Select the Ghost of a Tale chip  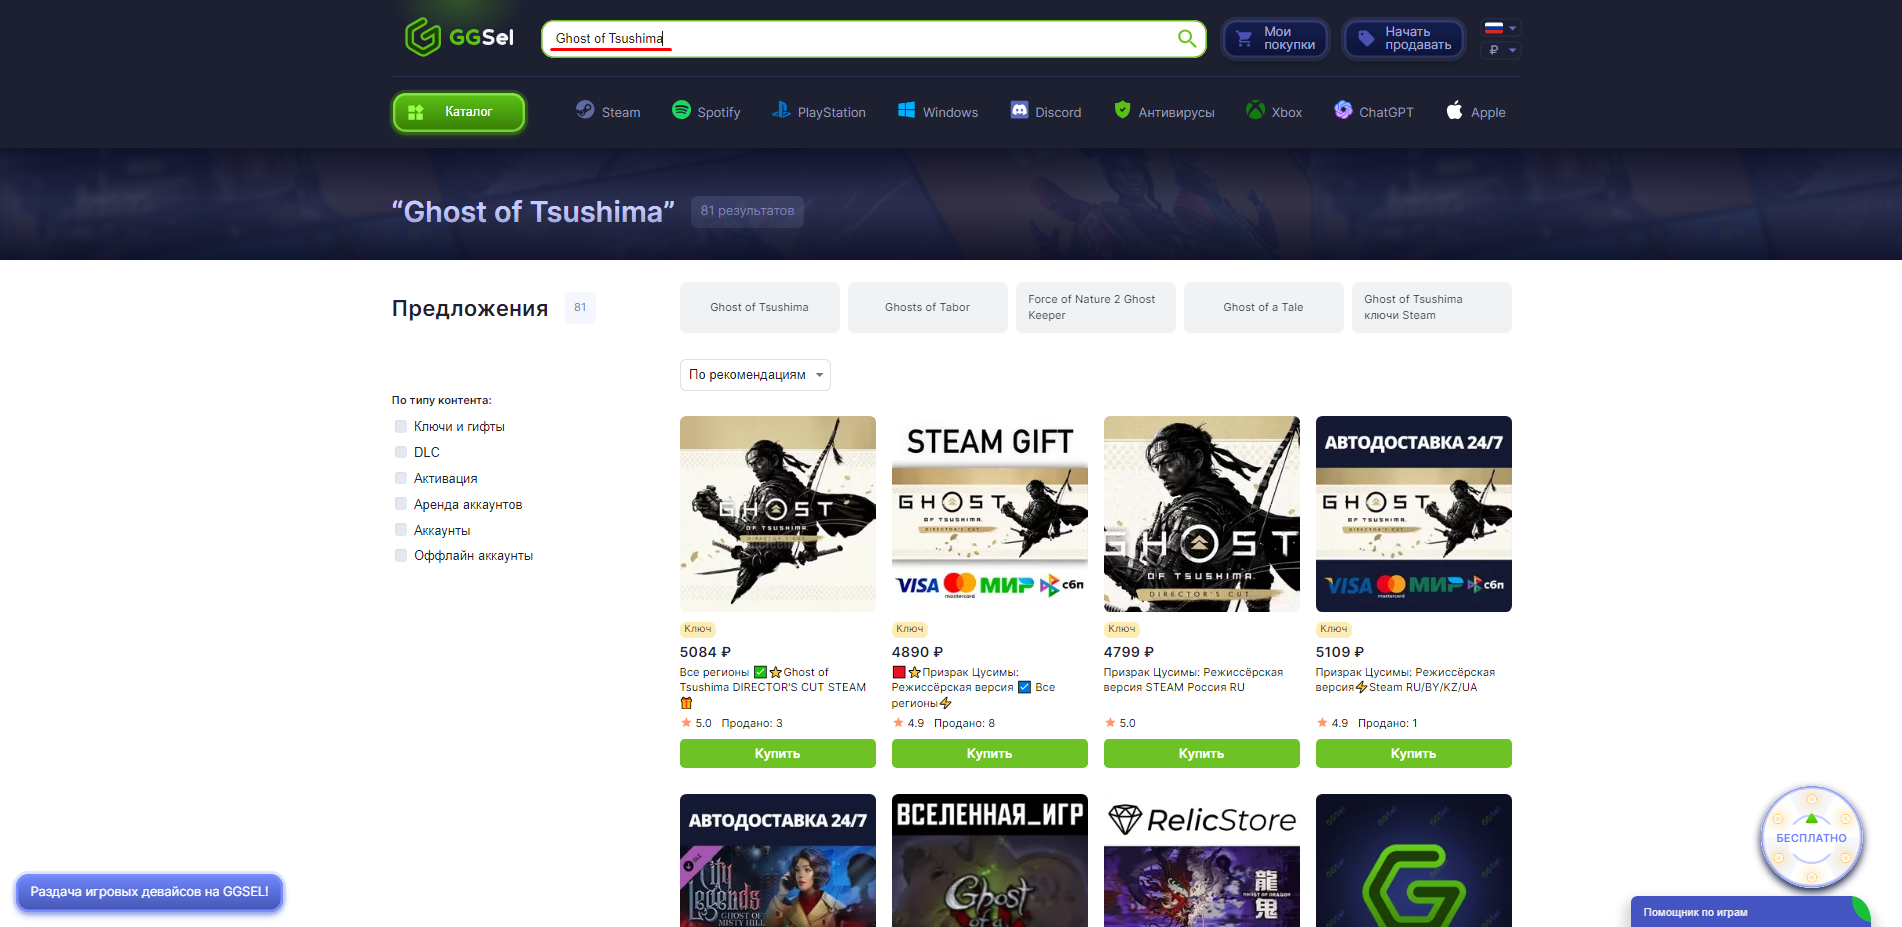pyautogui.click(x=1264, y=307)
